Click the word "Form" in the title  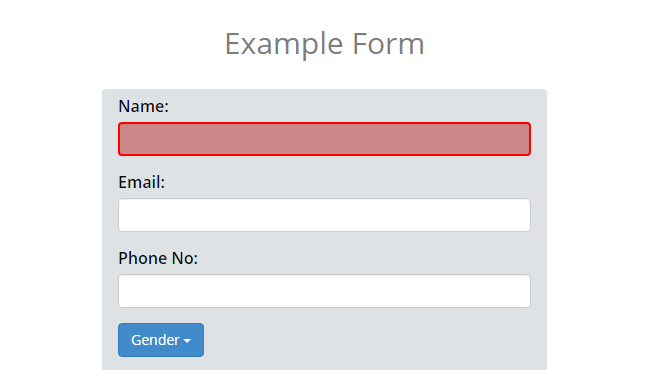click(388, 44)
